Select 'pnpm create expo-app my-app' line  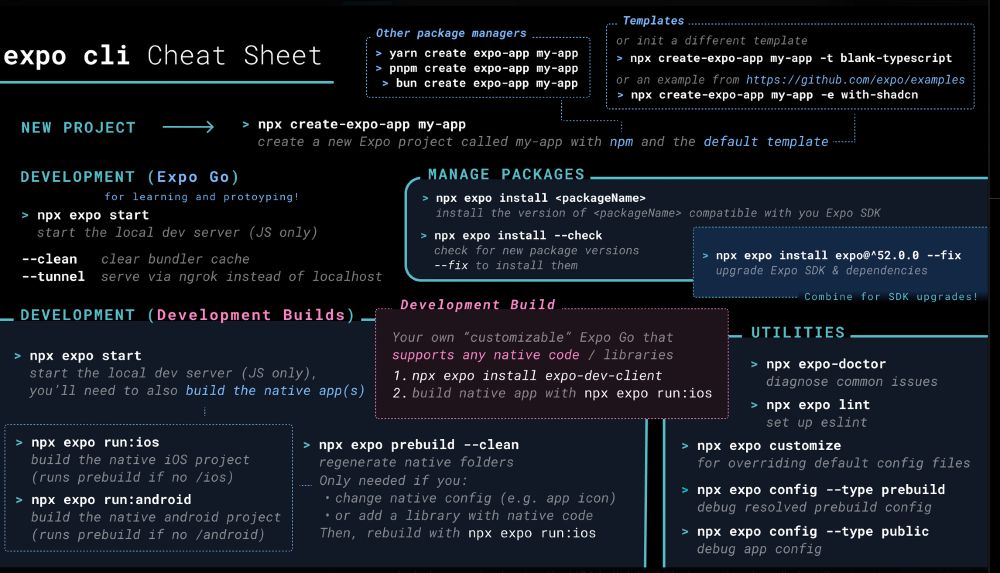483,68
